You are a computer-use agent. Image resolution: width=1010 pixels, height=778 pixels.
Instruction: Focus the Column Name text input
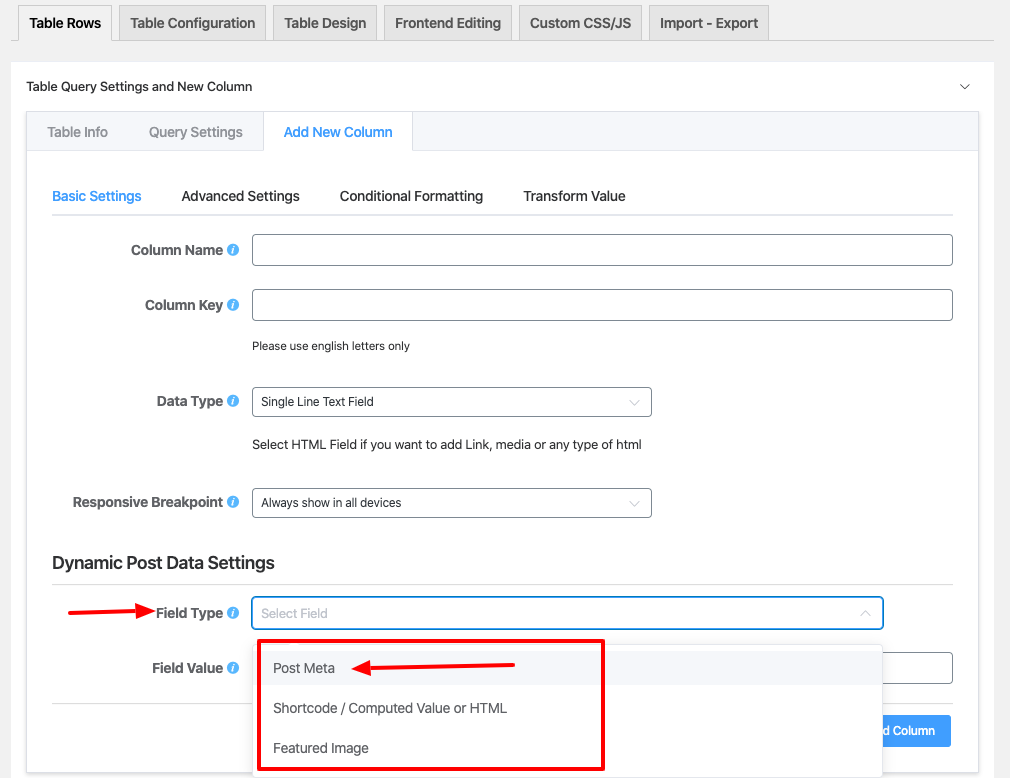601,250
